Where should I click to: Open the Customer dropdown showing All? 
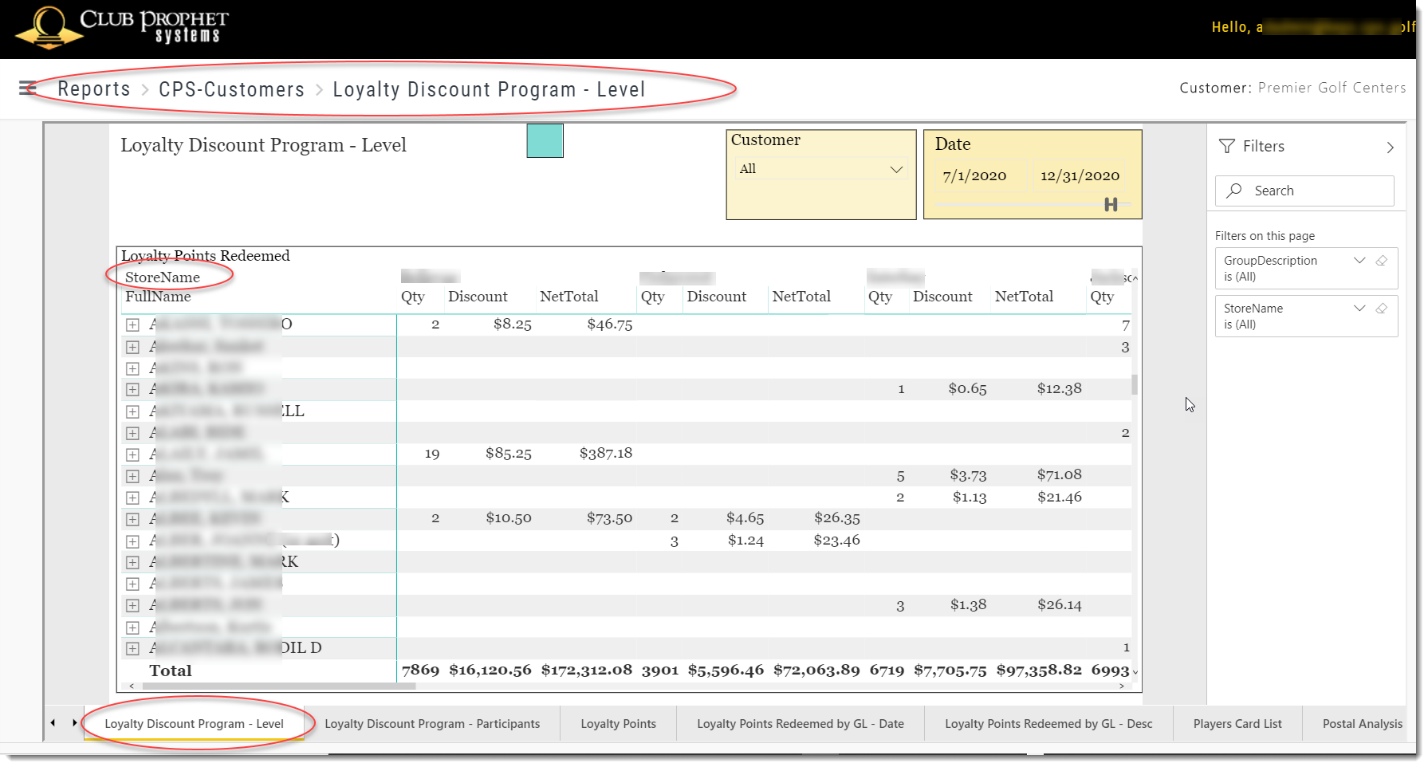(820, 169)
